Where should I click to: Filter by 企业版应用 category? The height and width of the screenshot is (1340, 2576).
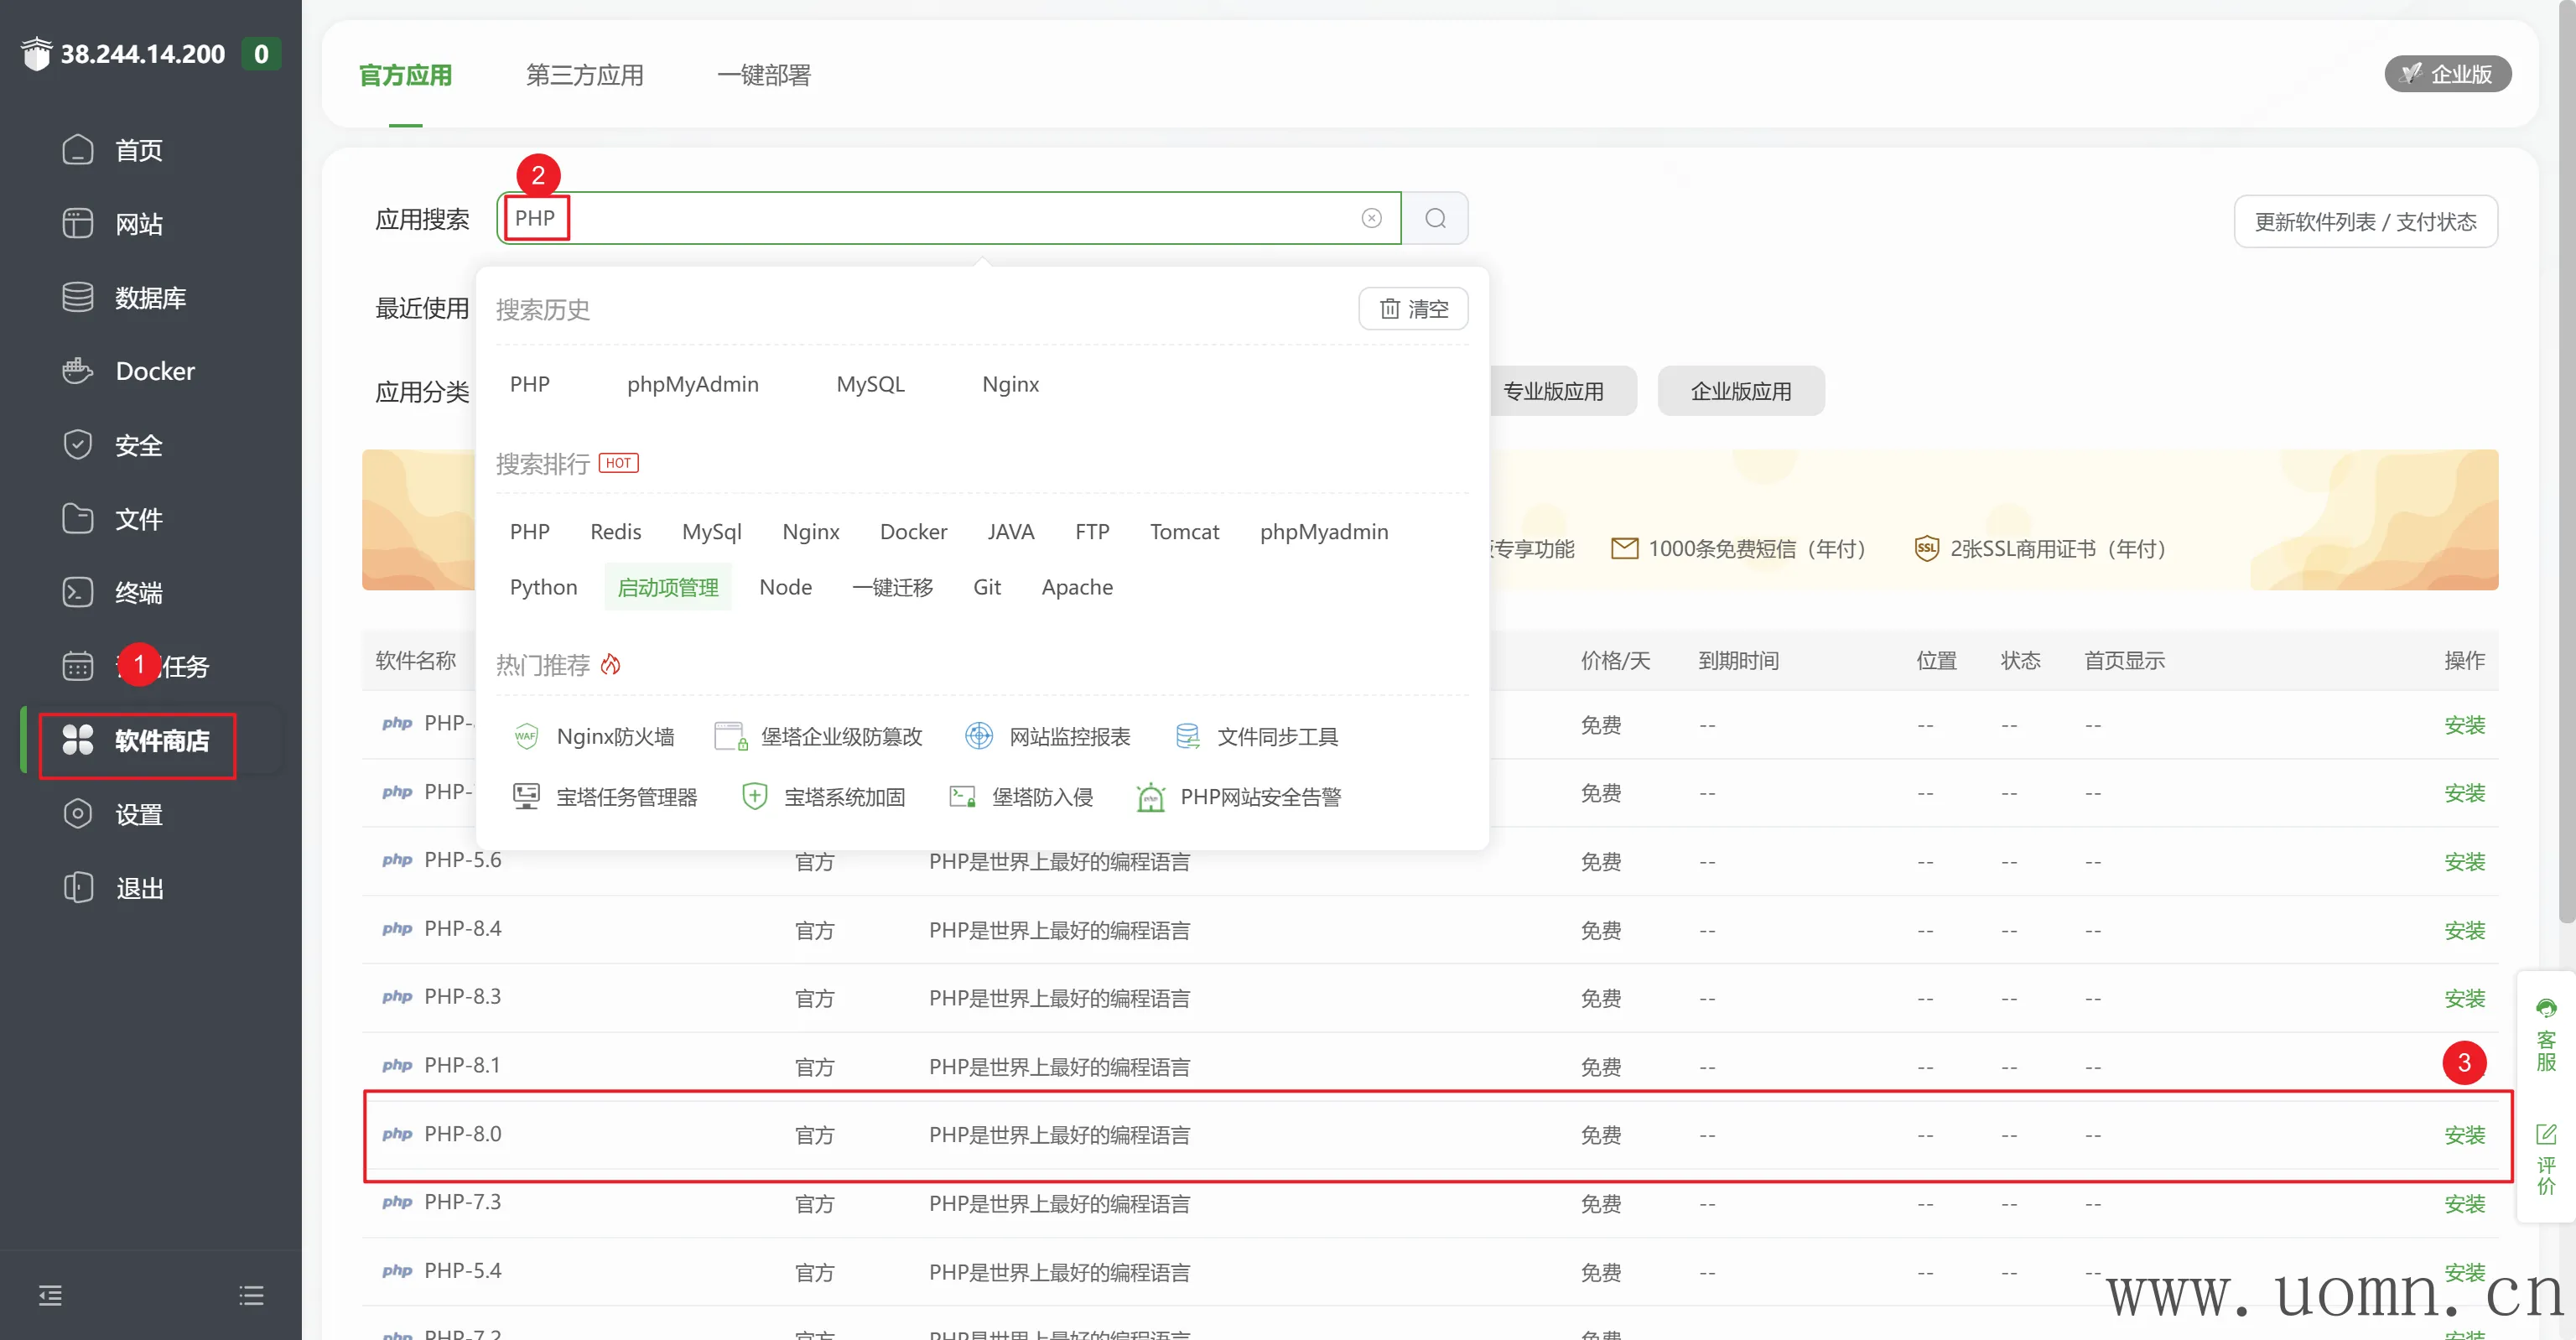1740,391
